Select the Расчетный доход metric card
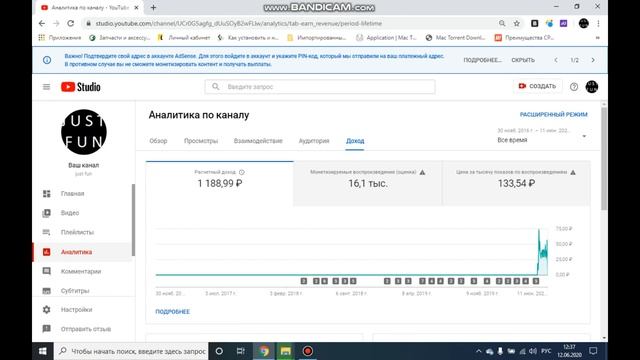Viewport: 640px width, 360px height. click(220, 183)
